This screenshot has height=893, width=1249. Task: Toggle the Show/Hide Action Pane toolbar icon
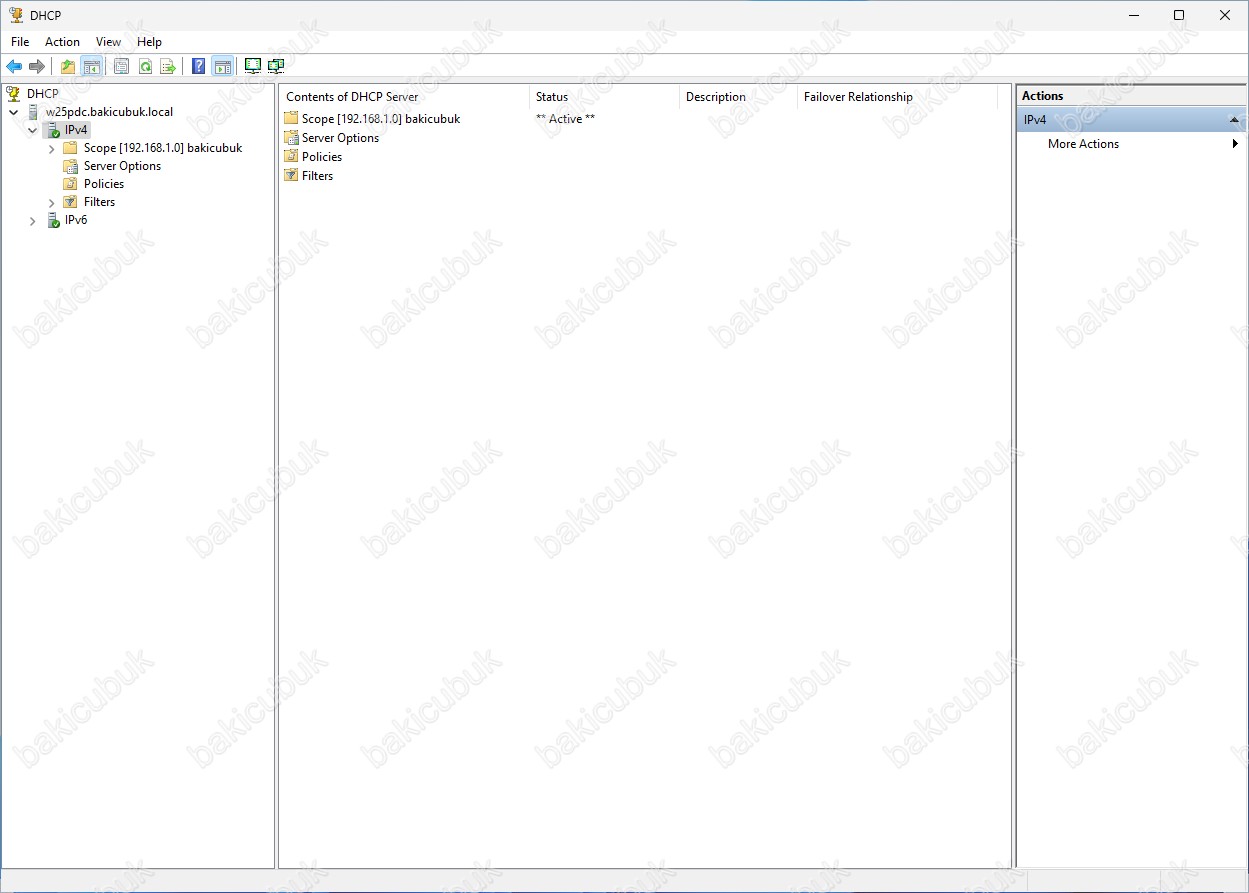click(222, 67)
